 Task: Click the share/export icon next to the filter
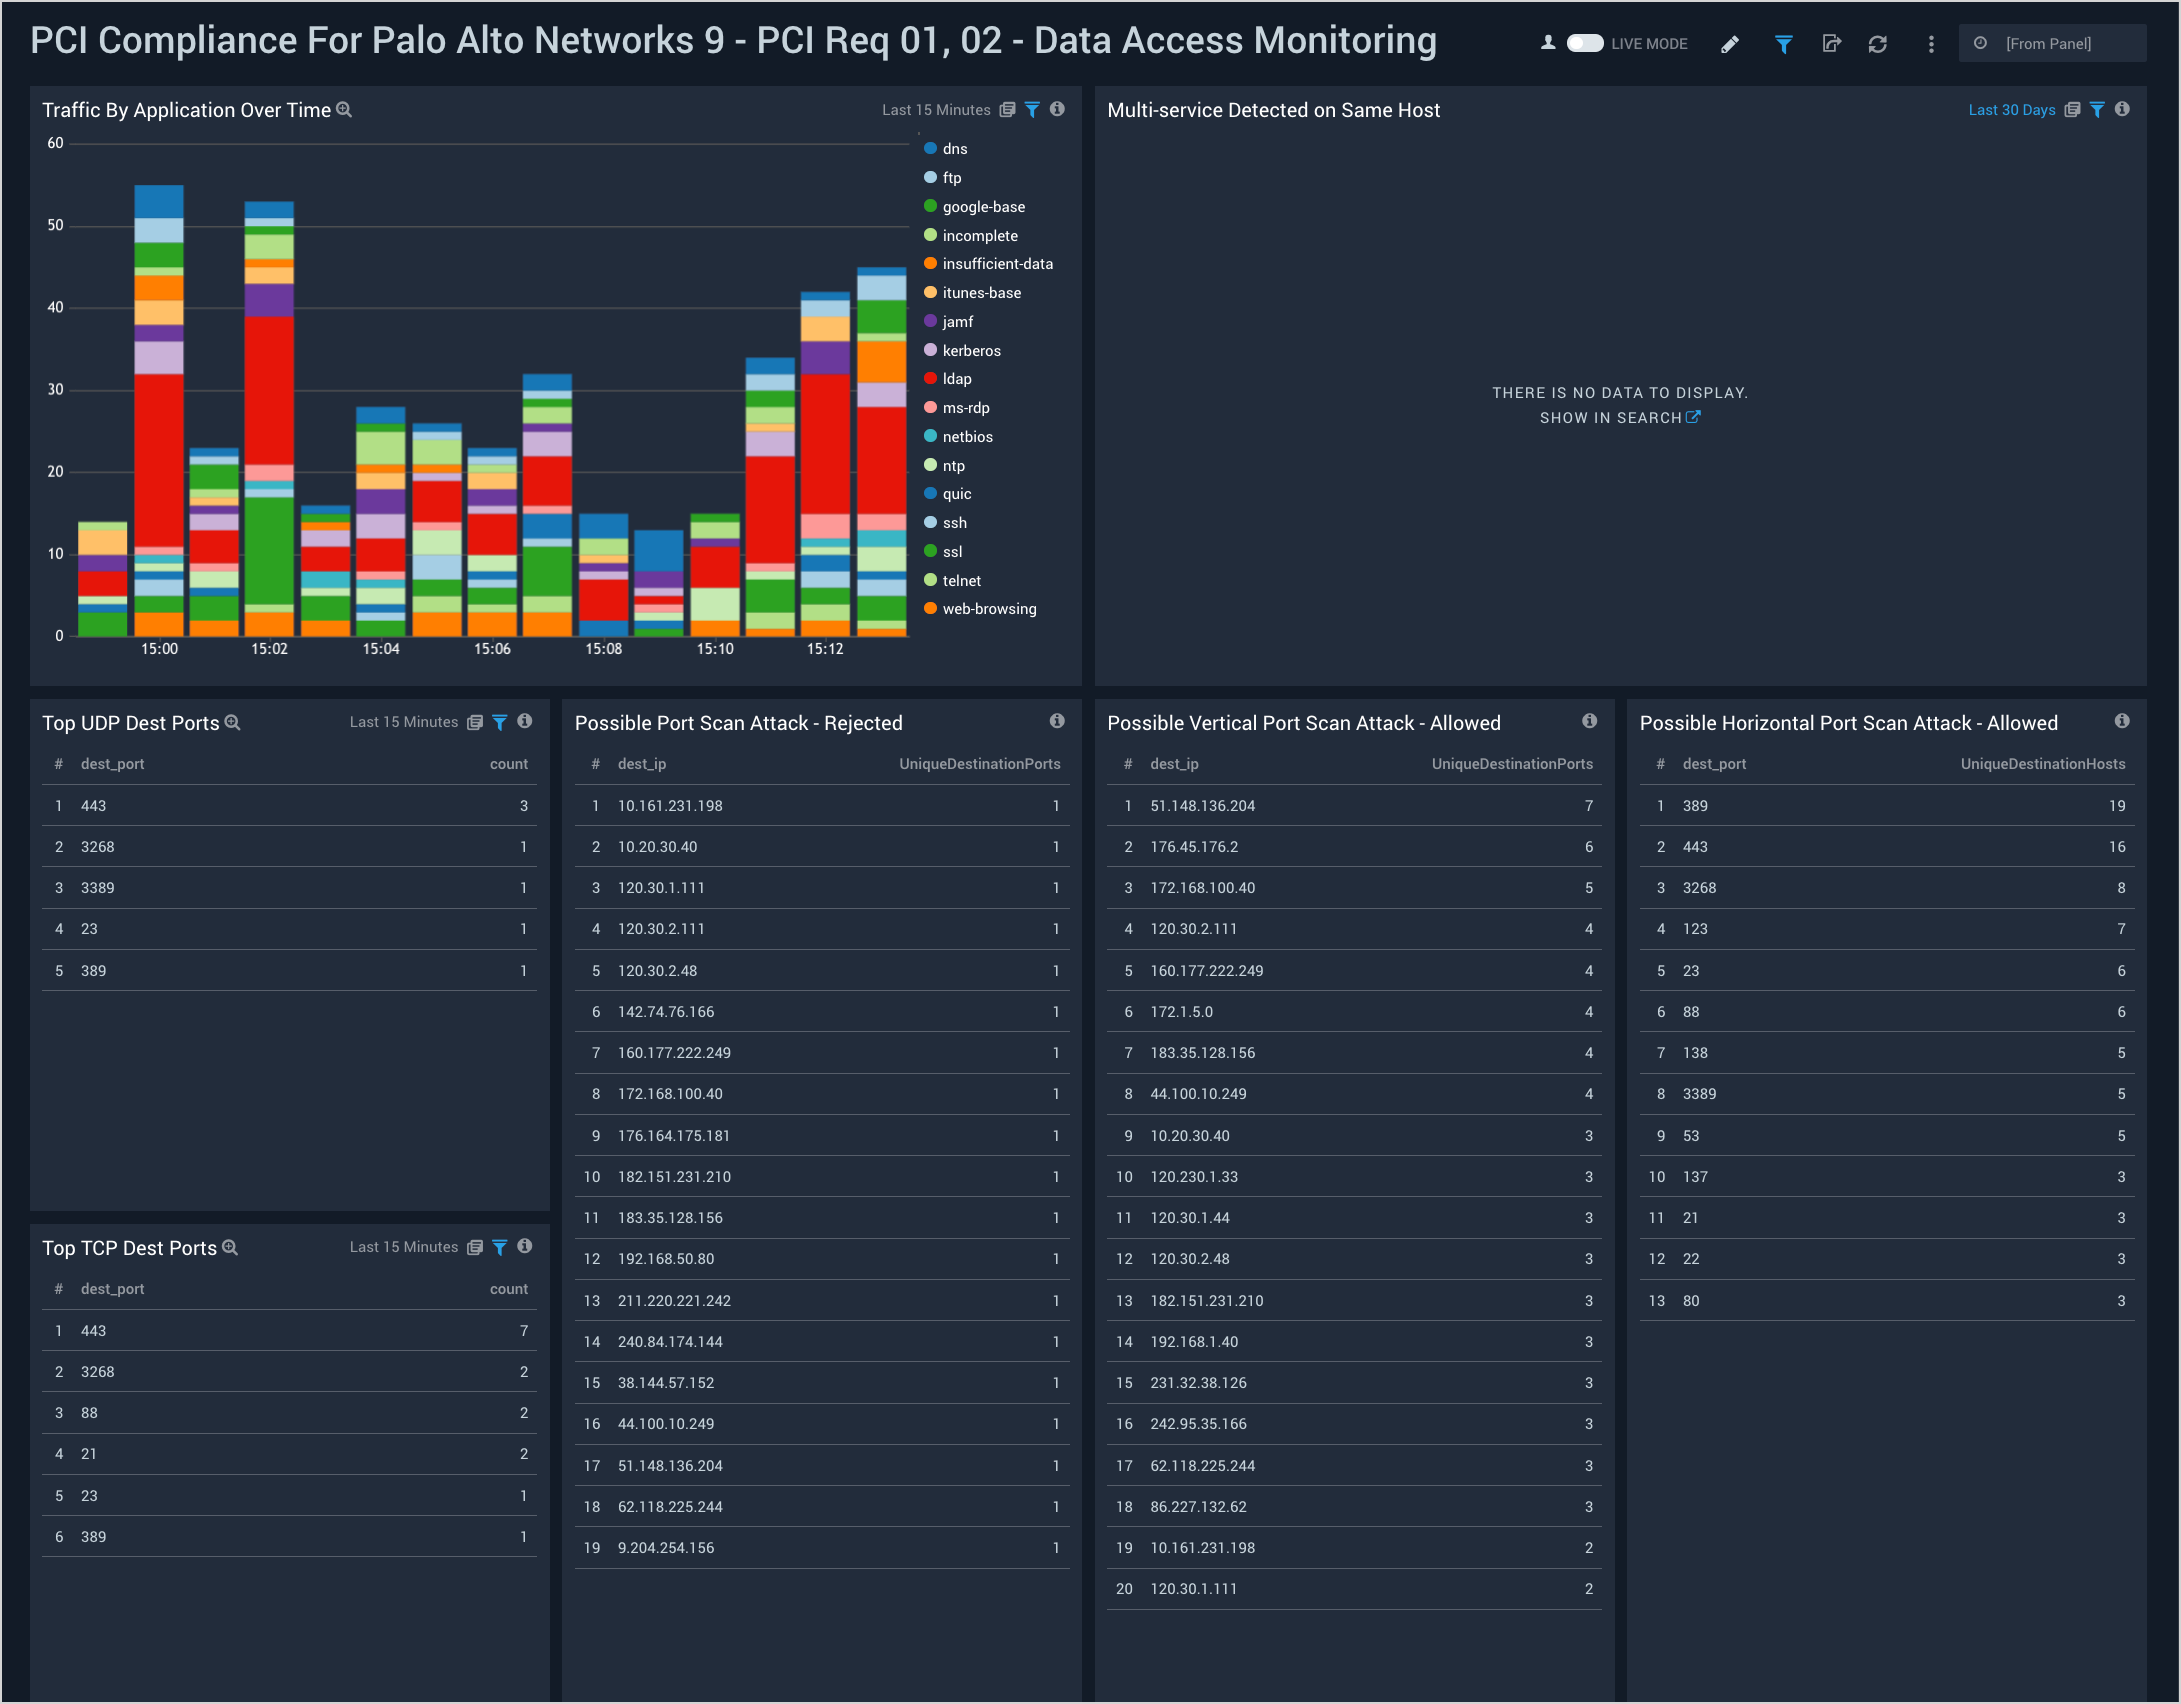1832,44
